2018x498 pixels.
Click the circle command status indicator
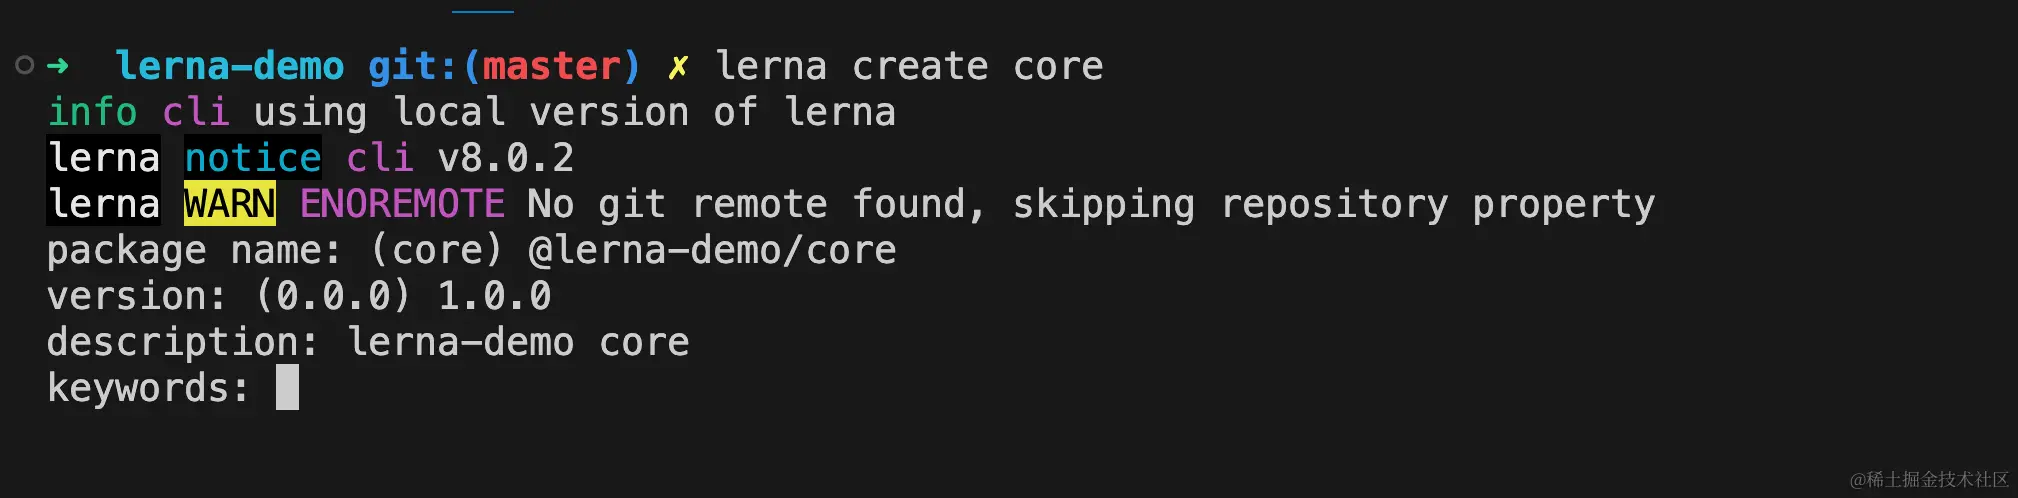25,66
